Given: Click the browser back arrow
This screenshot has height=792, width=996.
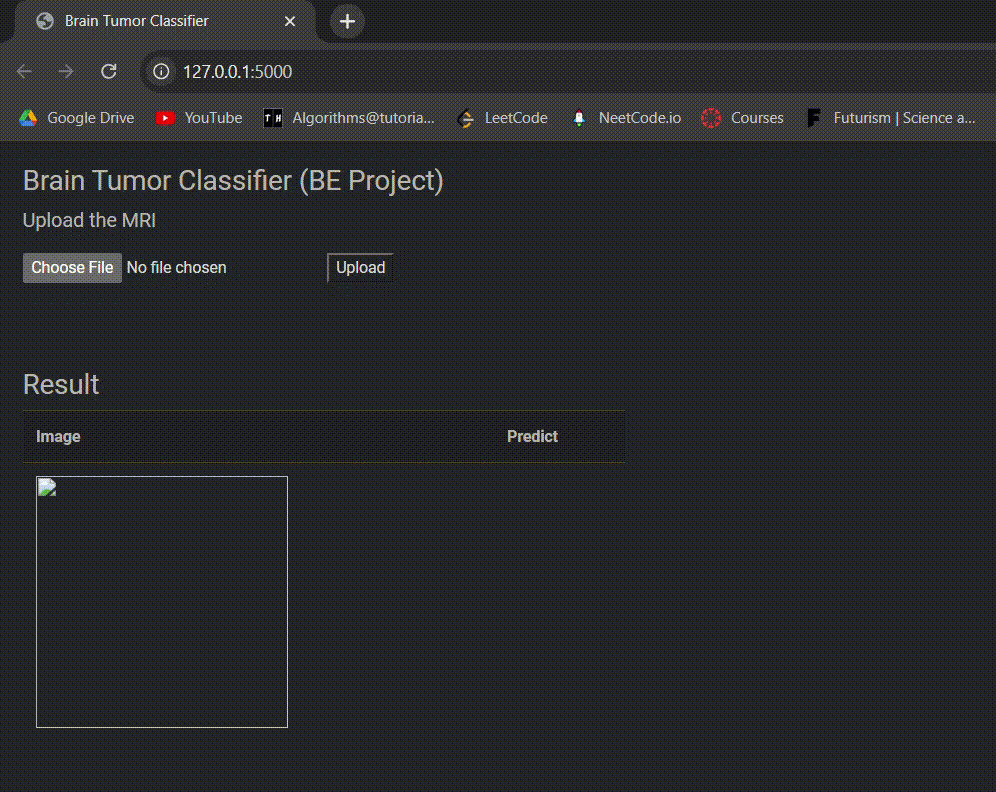Looking at the screenshot, I should tap(25, 72).
